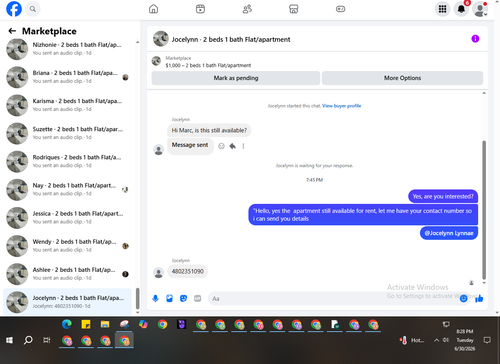Click the Marketplace listing thumbnail under header
This screenshot has width=500, height=364.
pyautogui.click(x=156, y=61)
